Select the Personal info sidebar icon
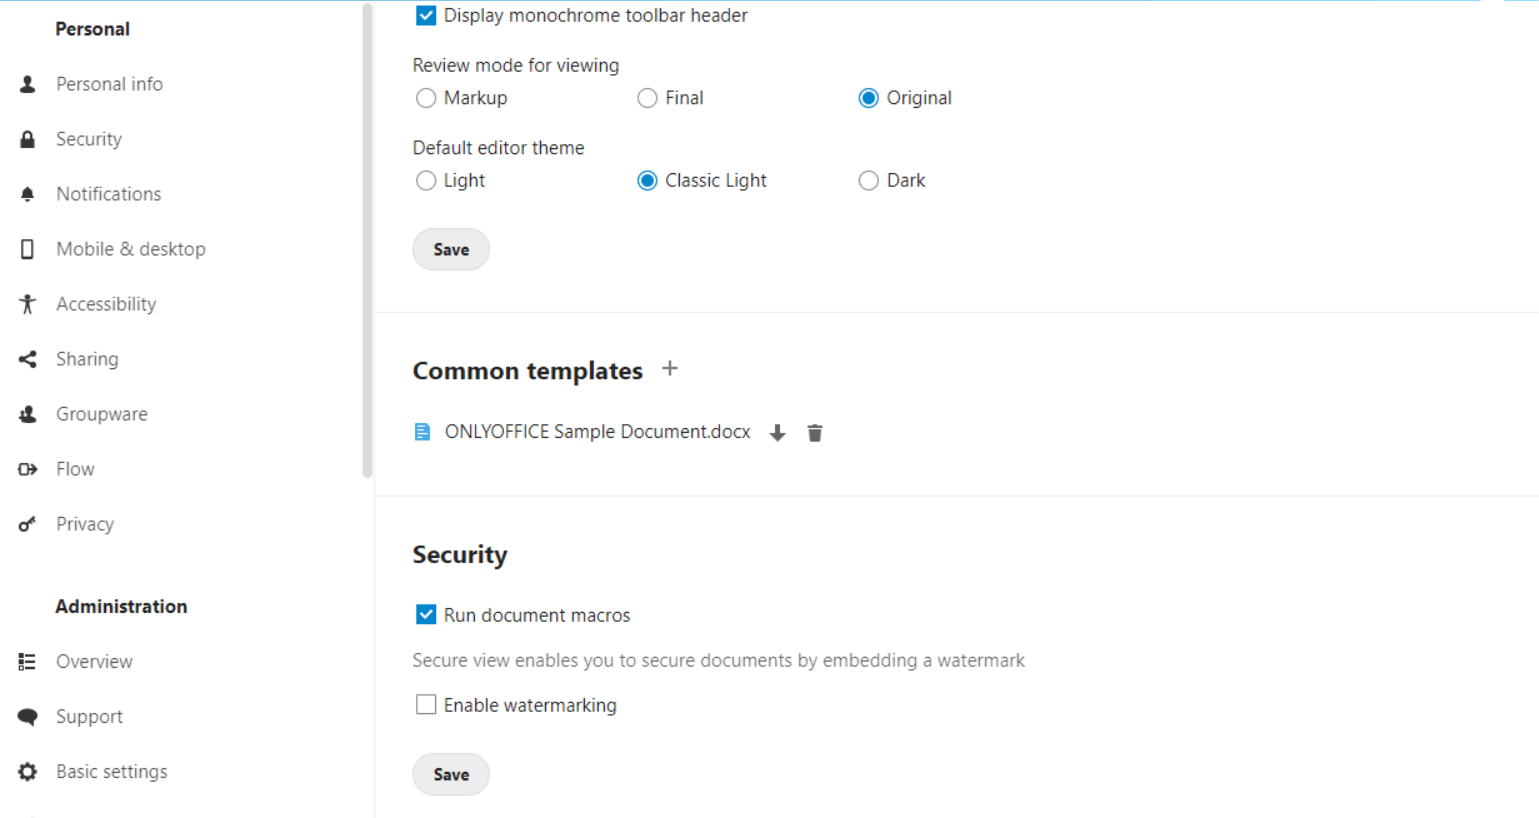 [27, 84]
